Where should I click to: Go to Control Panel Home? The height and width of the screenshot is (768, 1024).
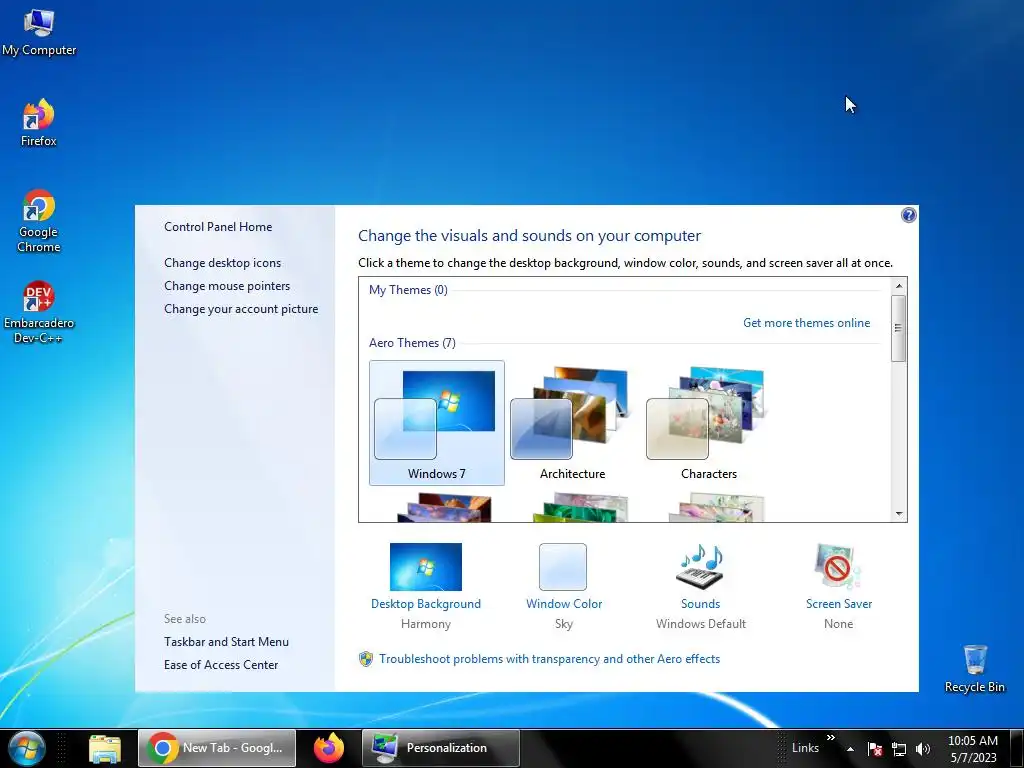tap(218, 227)
